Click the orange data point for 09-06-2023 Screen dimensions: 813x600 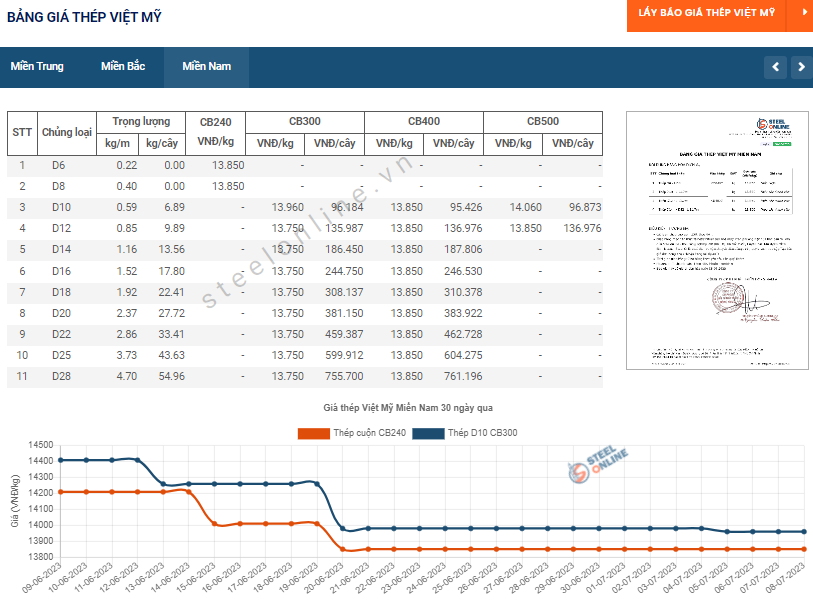coord(61,492)
